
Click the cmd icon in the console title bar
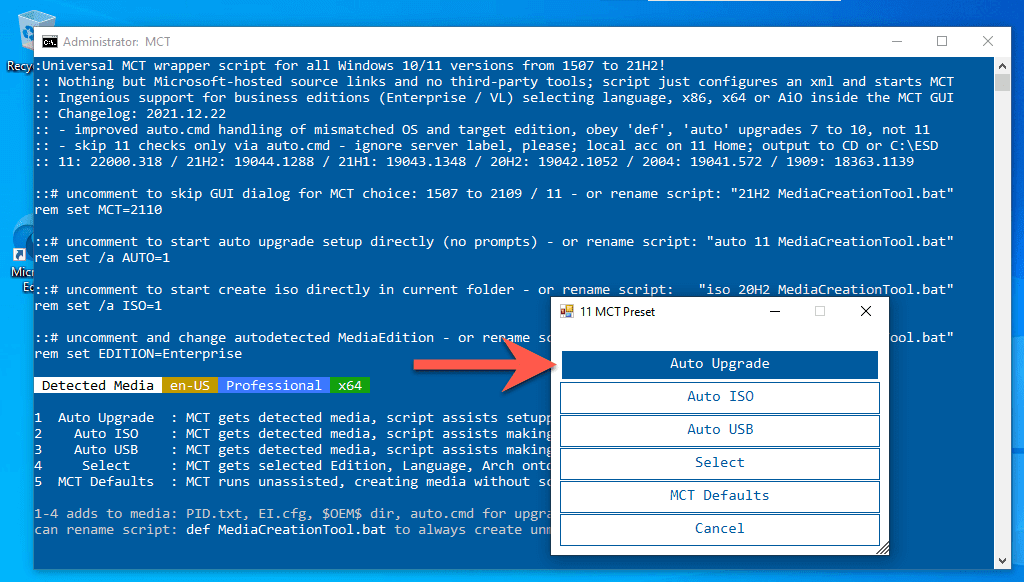pos(49,41)
